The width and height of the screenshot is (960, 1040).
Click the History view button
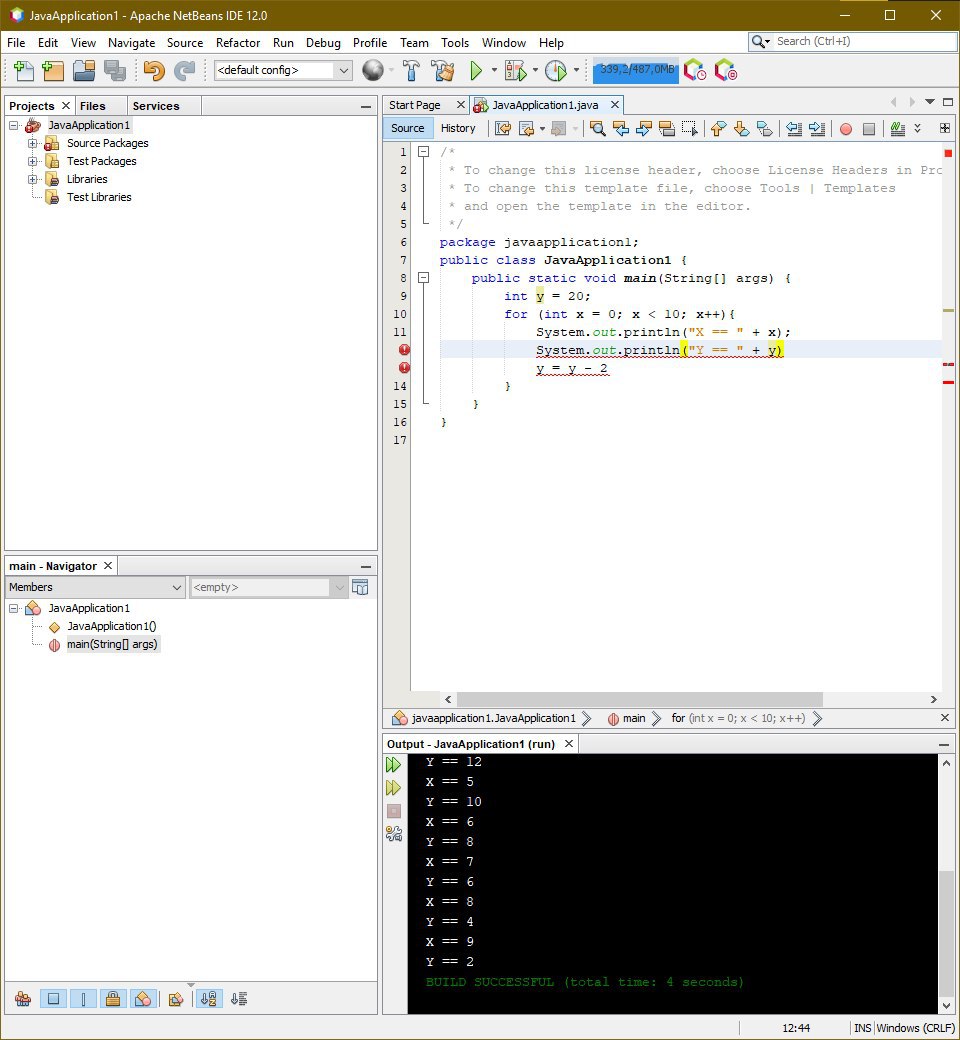point(458,129)
